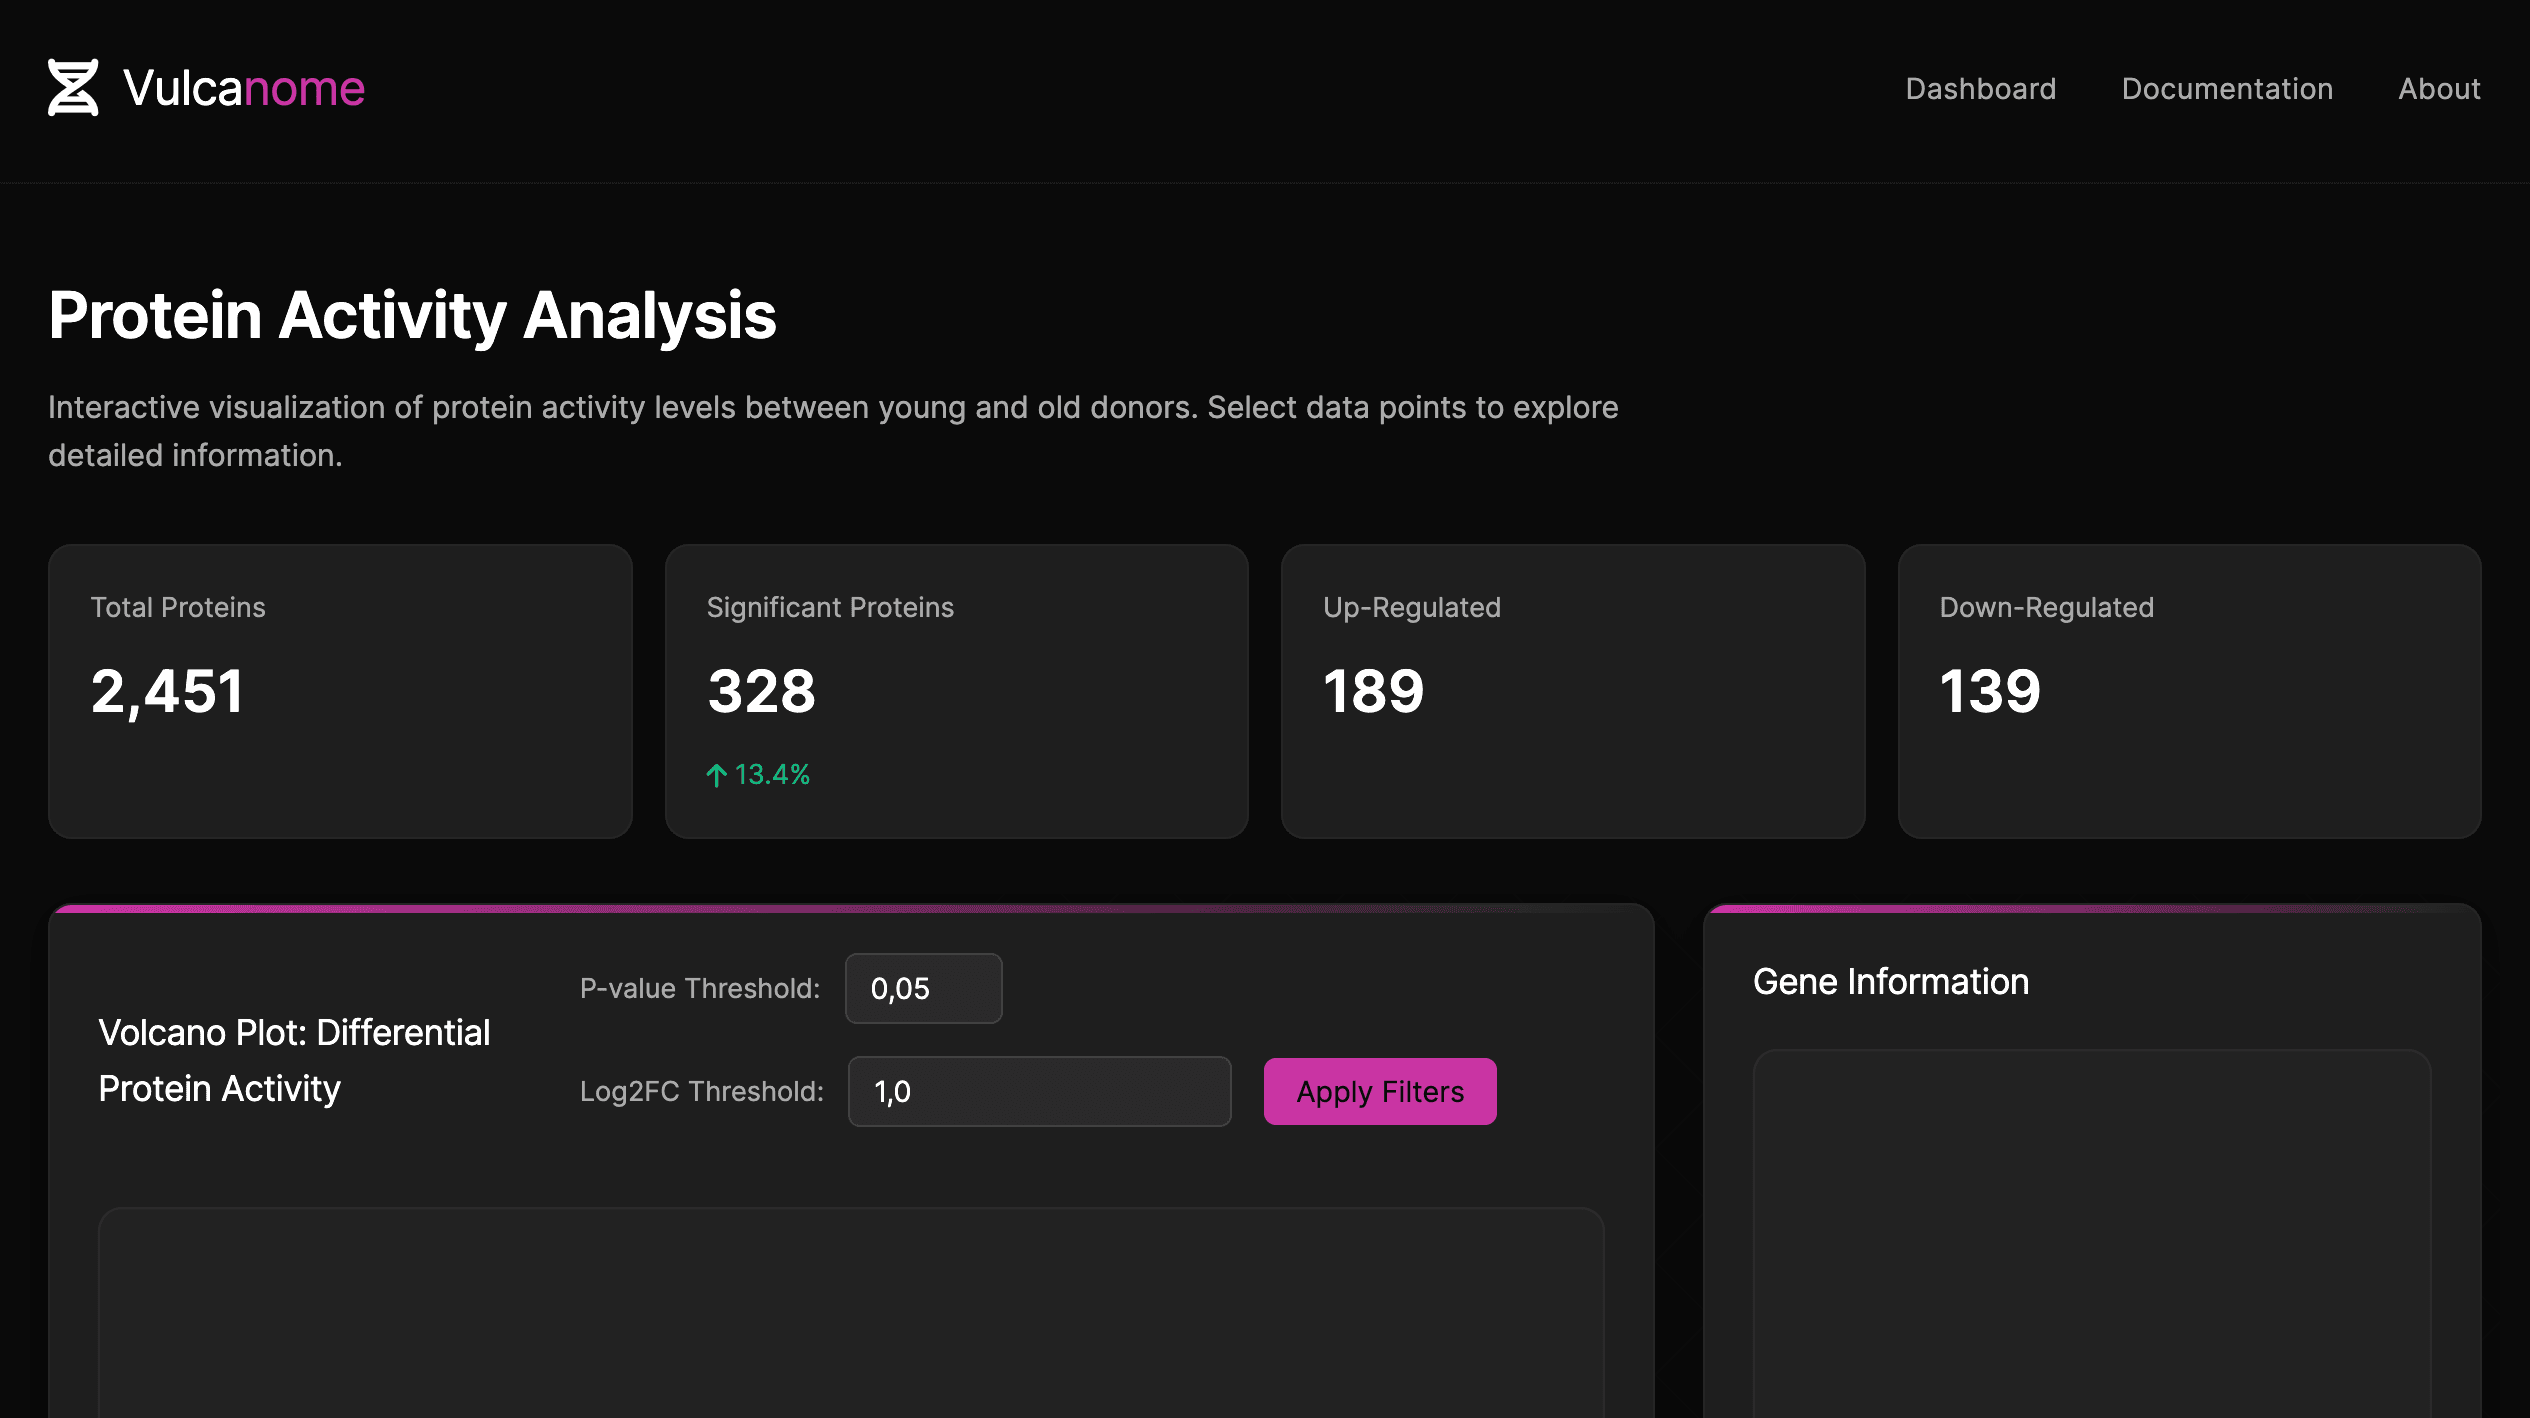Select the Significant Proteins value 328
This screenshot has height=1418, width=2530.
[761, 691]
